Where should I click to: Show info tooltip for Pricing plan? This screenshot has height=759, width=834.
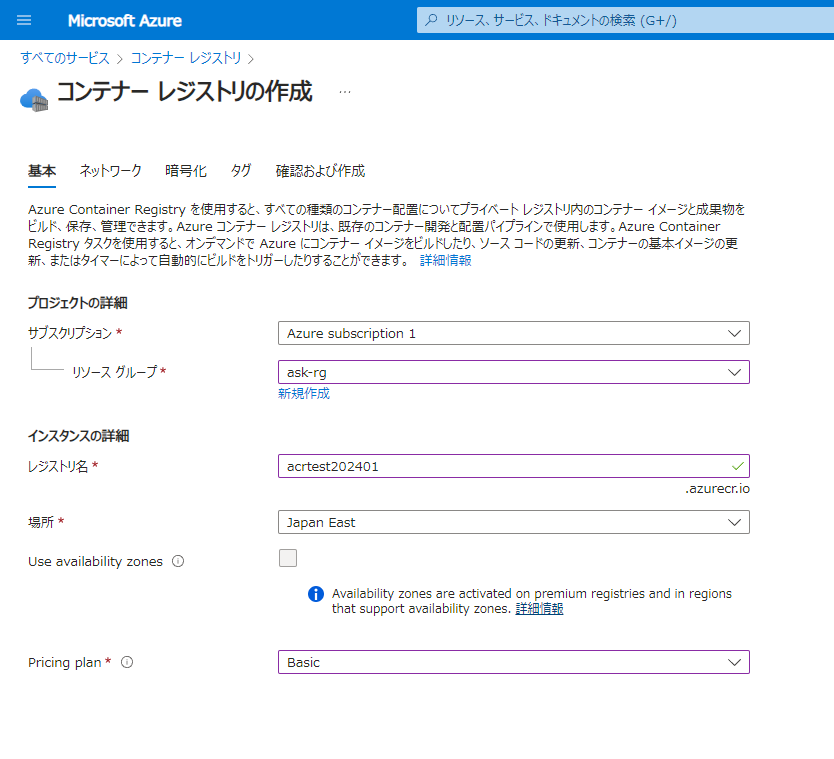[127, 662]
